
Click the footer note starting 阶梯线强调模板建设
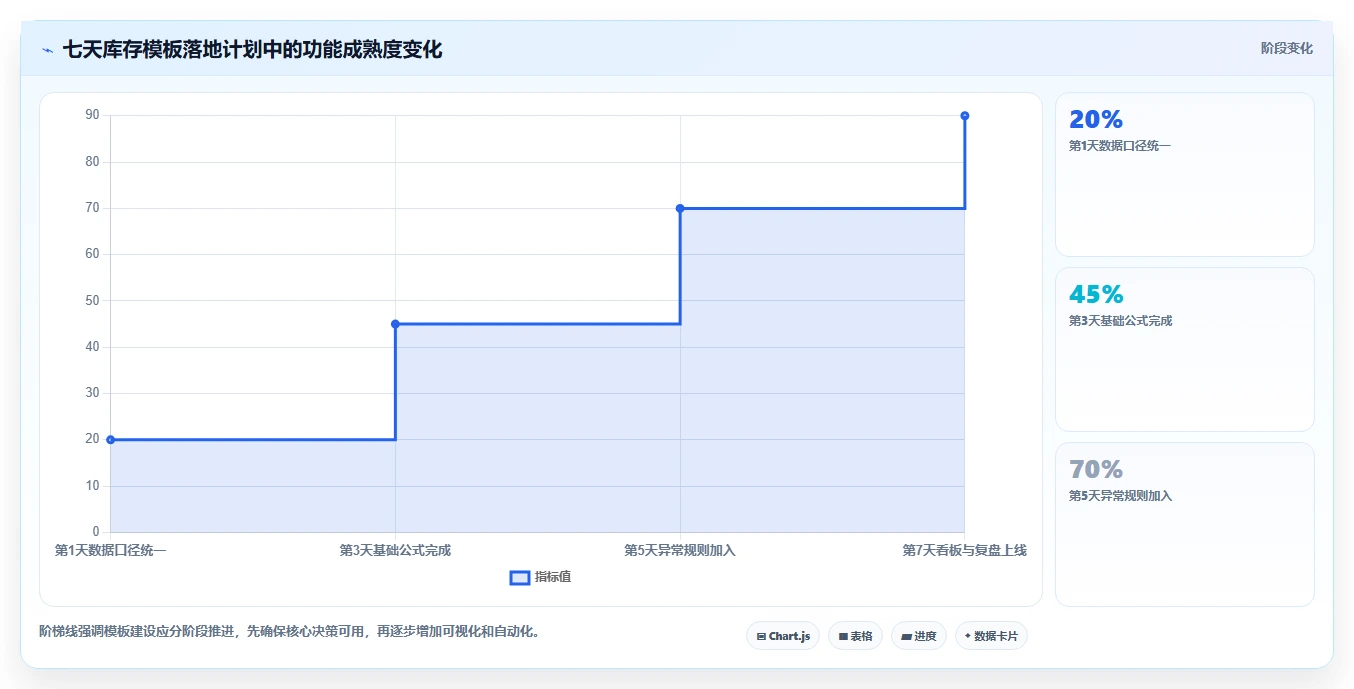(x=289, y=632)
